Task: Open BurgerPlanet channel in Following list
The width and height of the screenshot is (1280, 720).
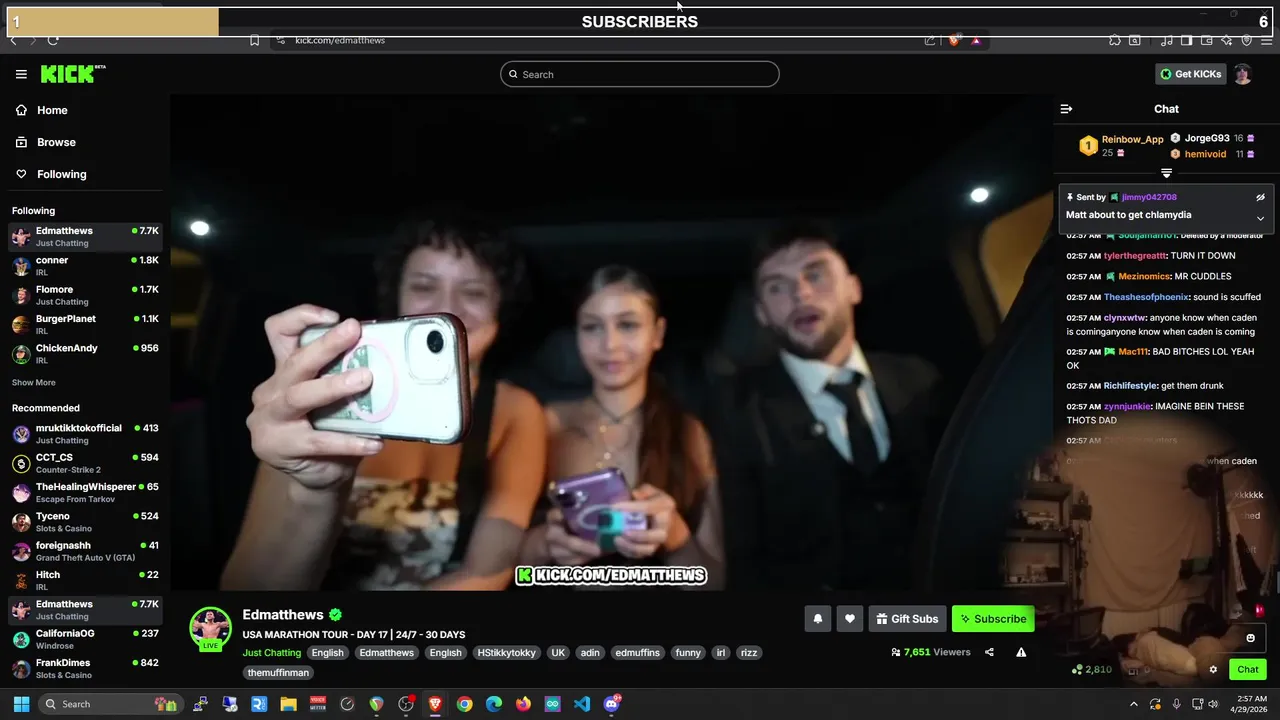Action: click(85, 324)
